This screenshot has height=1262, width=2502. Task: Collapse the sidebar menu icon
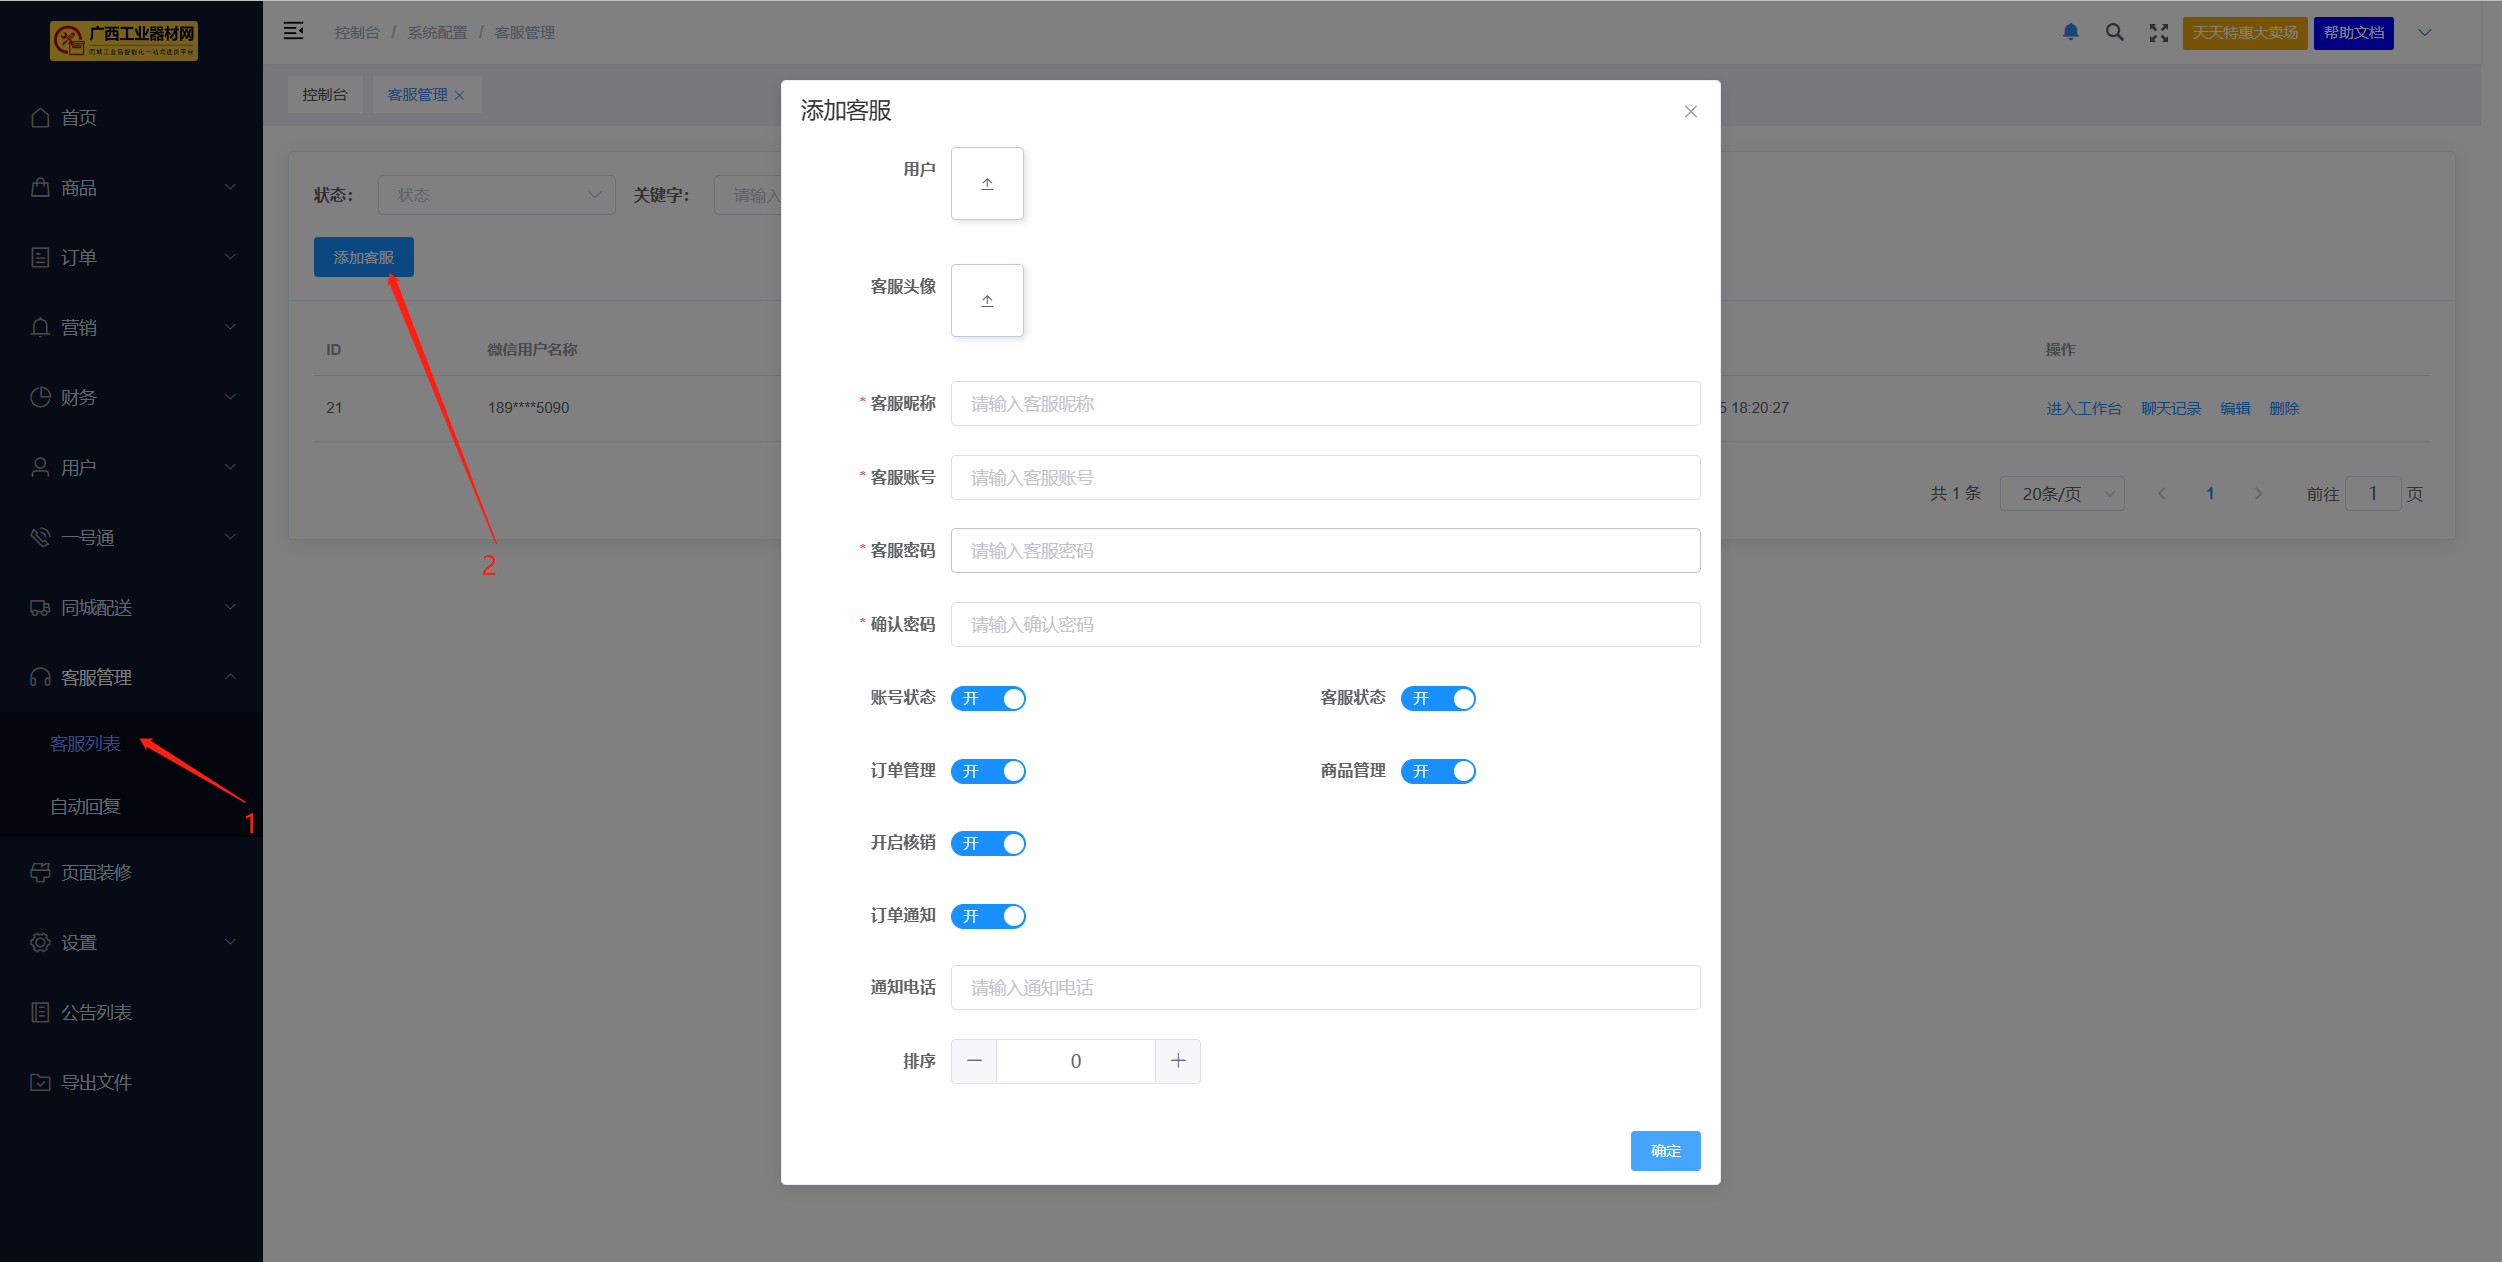pyautogui.click(x=293, y=31)
